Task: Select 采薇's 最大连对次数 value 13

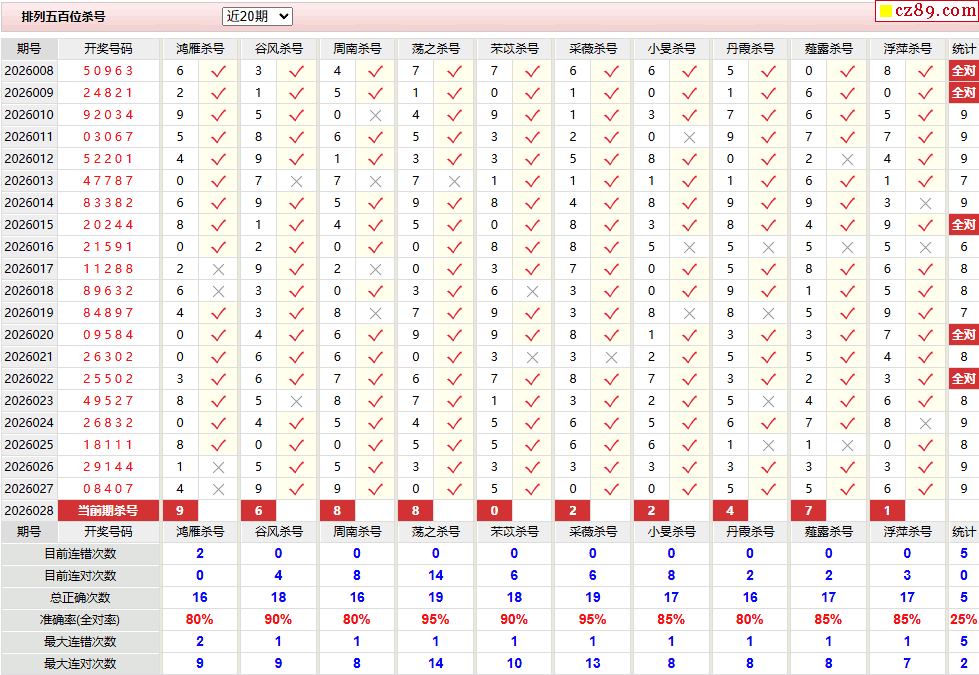Action: click(x=593, y=664)
